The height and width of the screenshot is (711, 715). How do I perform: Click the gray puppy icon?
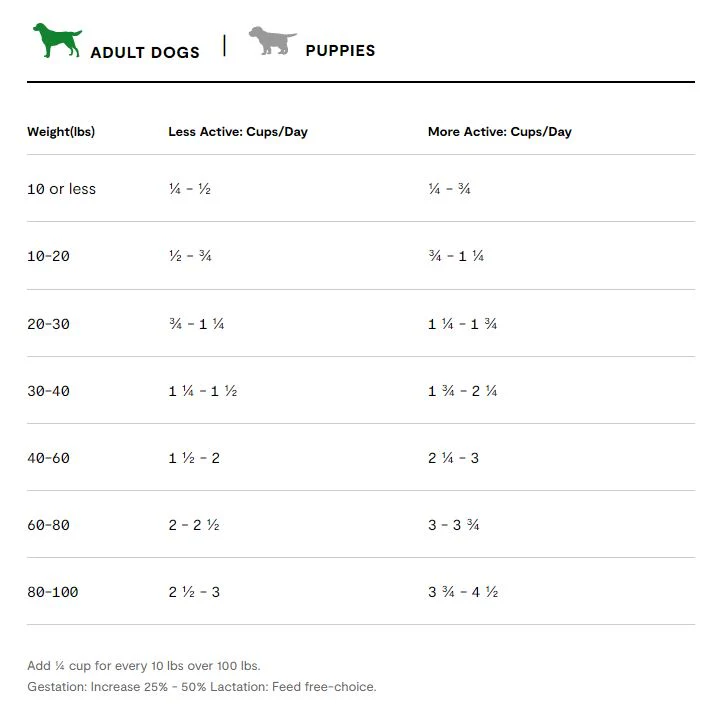272,40
